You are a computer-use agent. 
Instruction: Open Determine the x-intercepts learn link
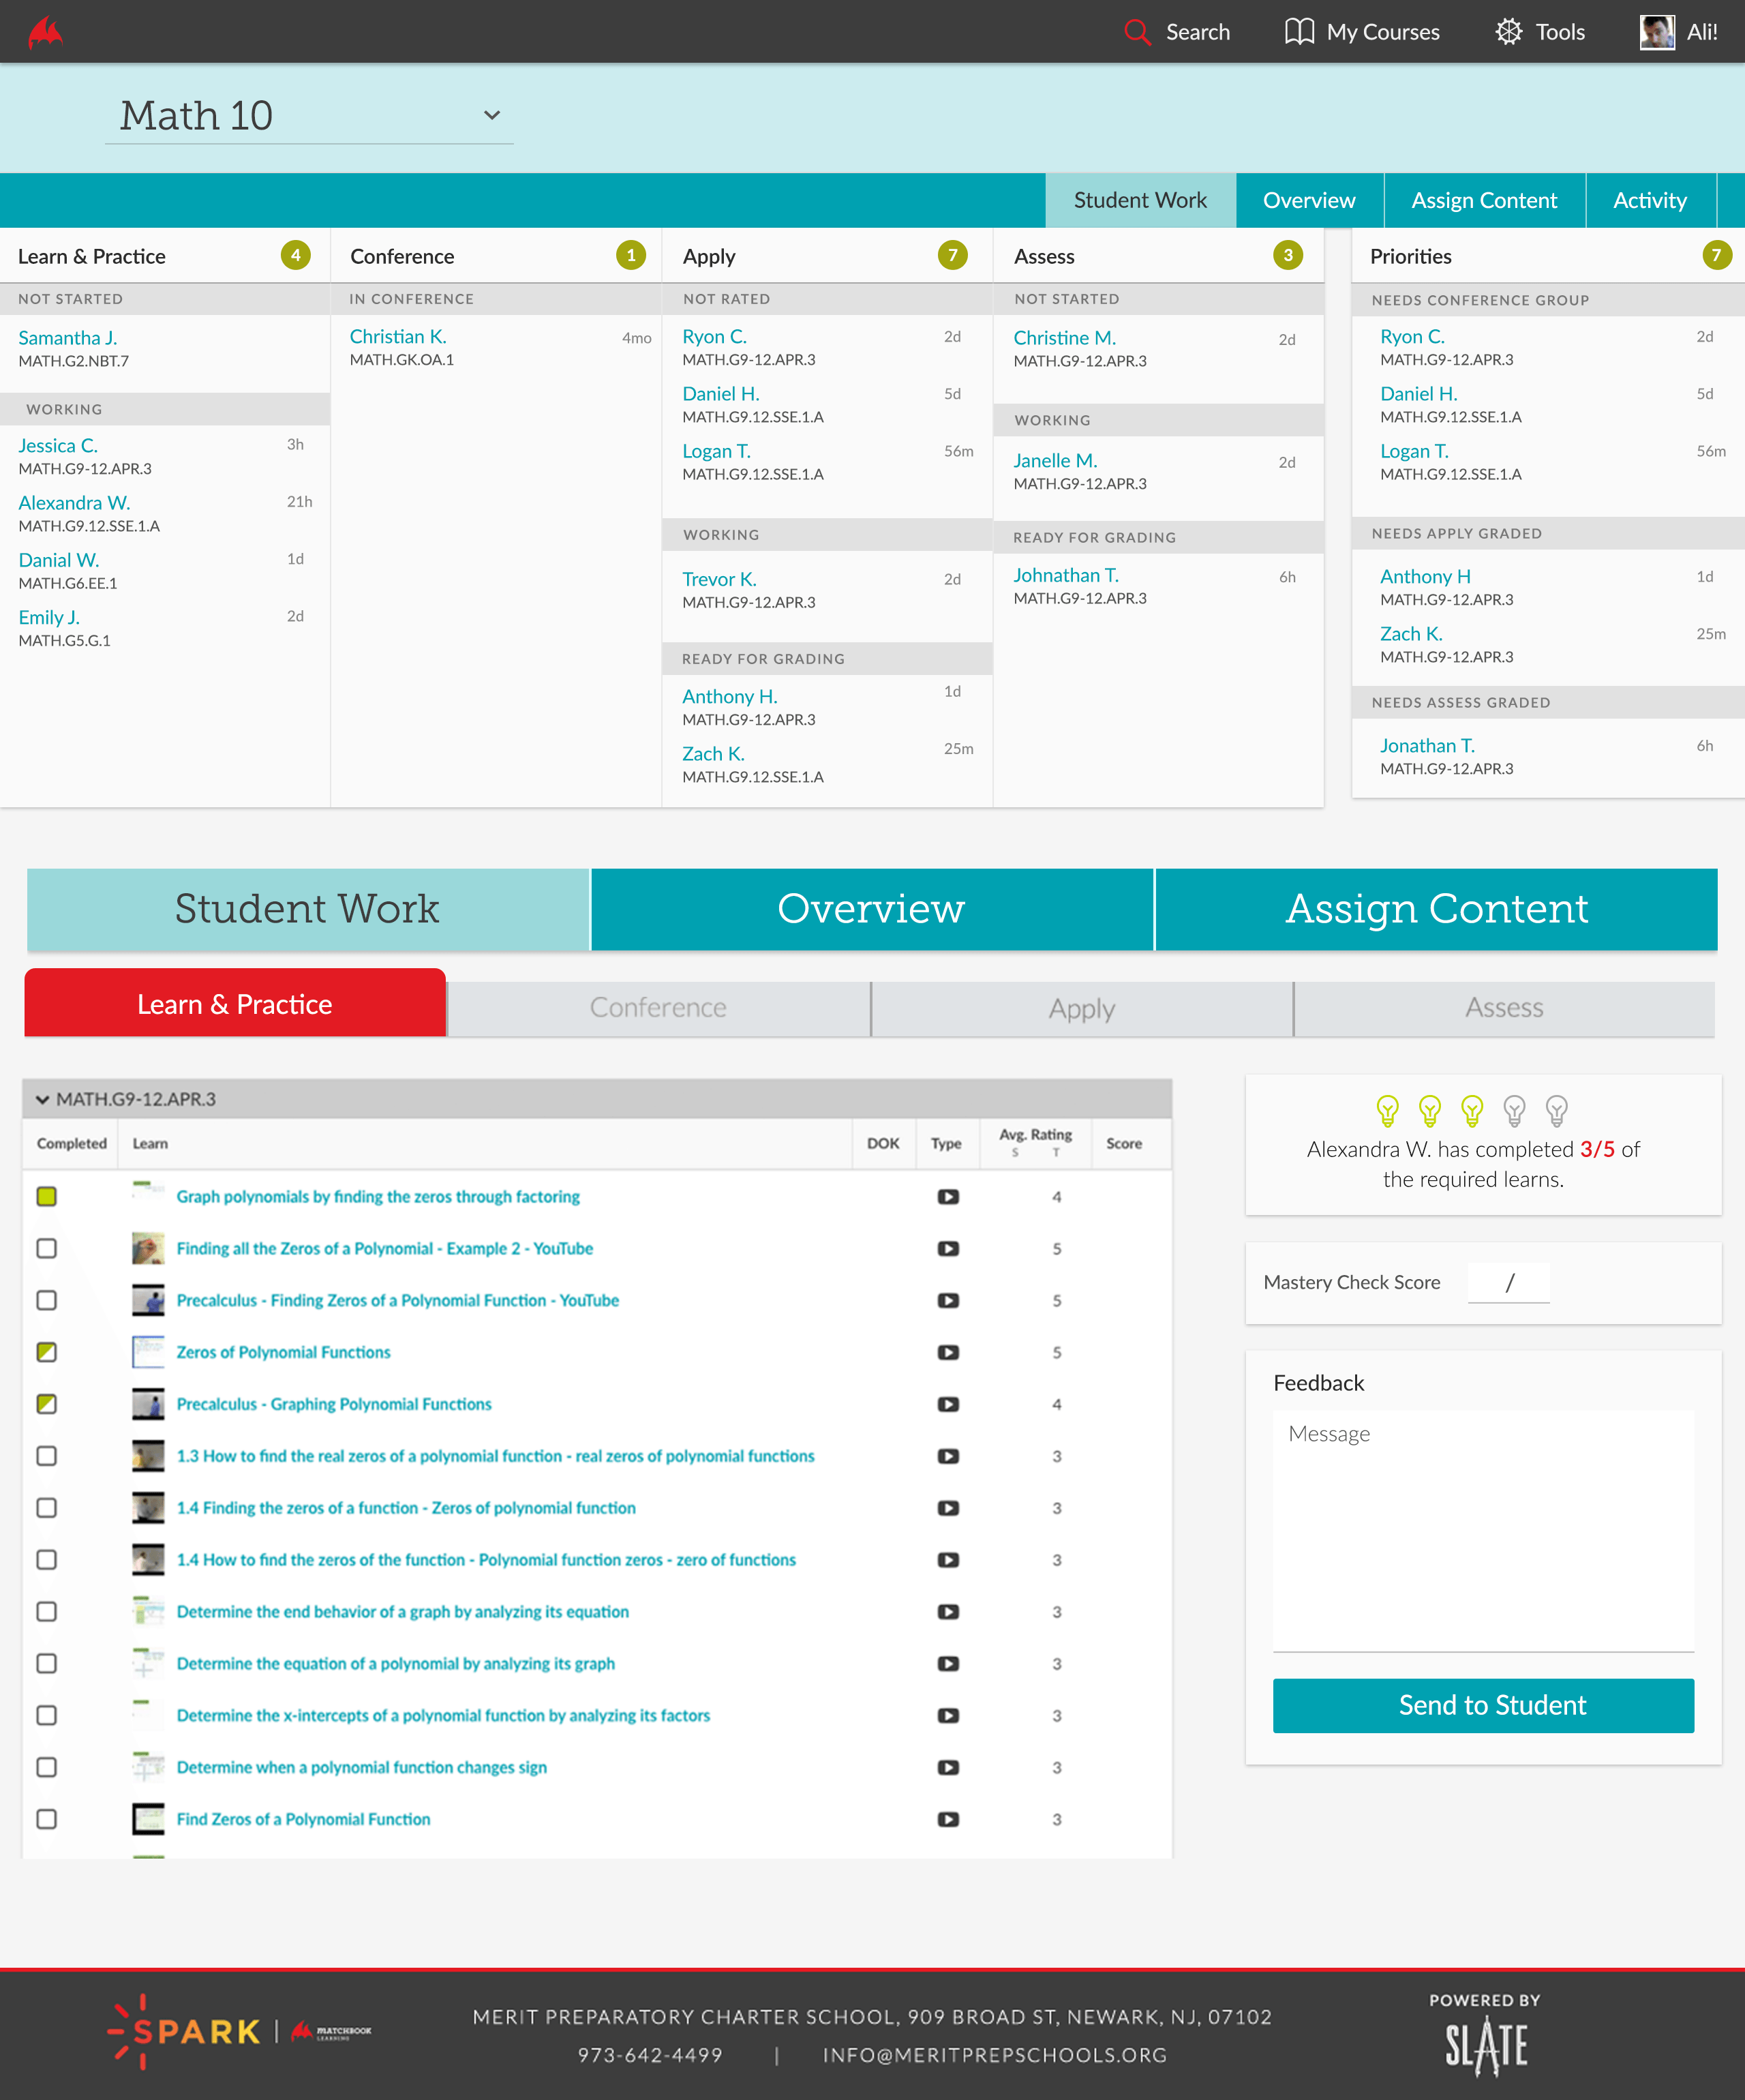tap(443, 1716)
